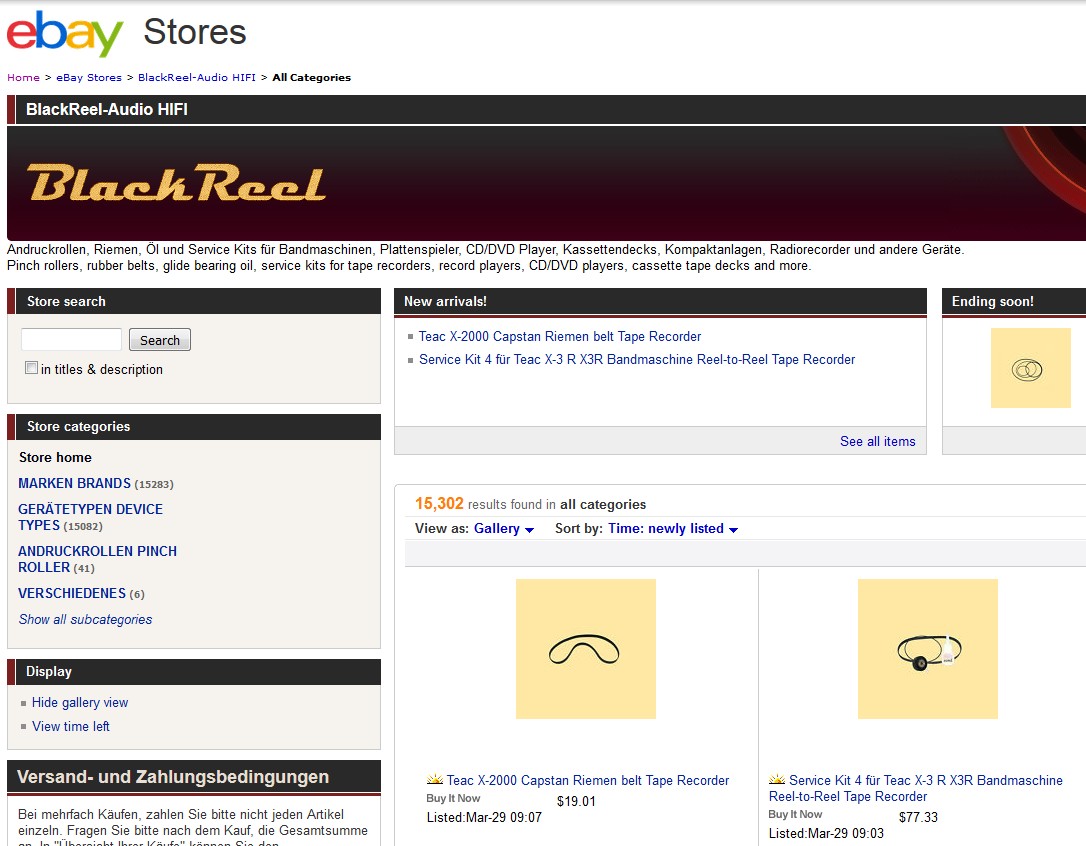The width and height of the screenshot is (1086, 846).
Task: Click new-listing icon beside Service Kit 4 title
Action: pos(777,780)
